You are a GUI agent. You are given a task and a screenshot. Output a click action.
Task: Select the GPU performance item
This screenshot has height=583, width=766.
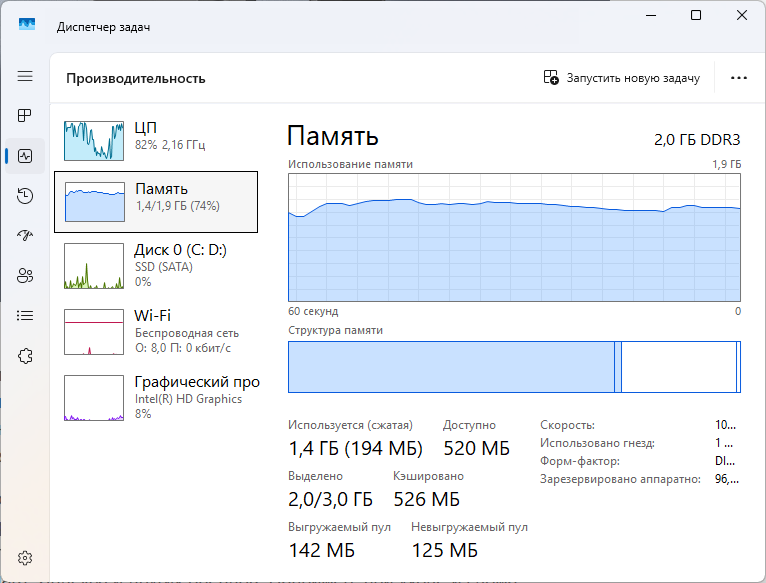click(160, 397)
